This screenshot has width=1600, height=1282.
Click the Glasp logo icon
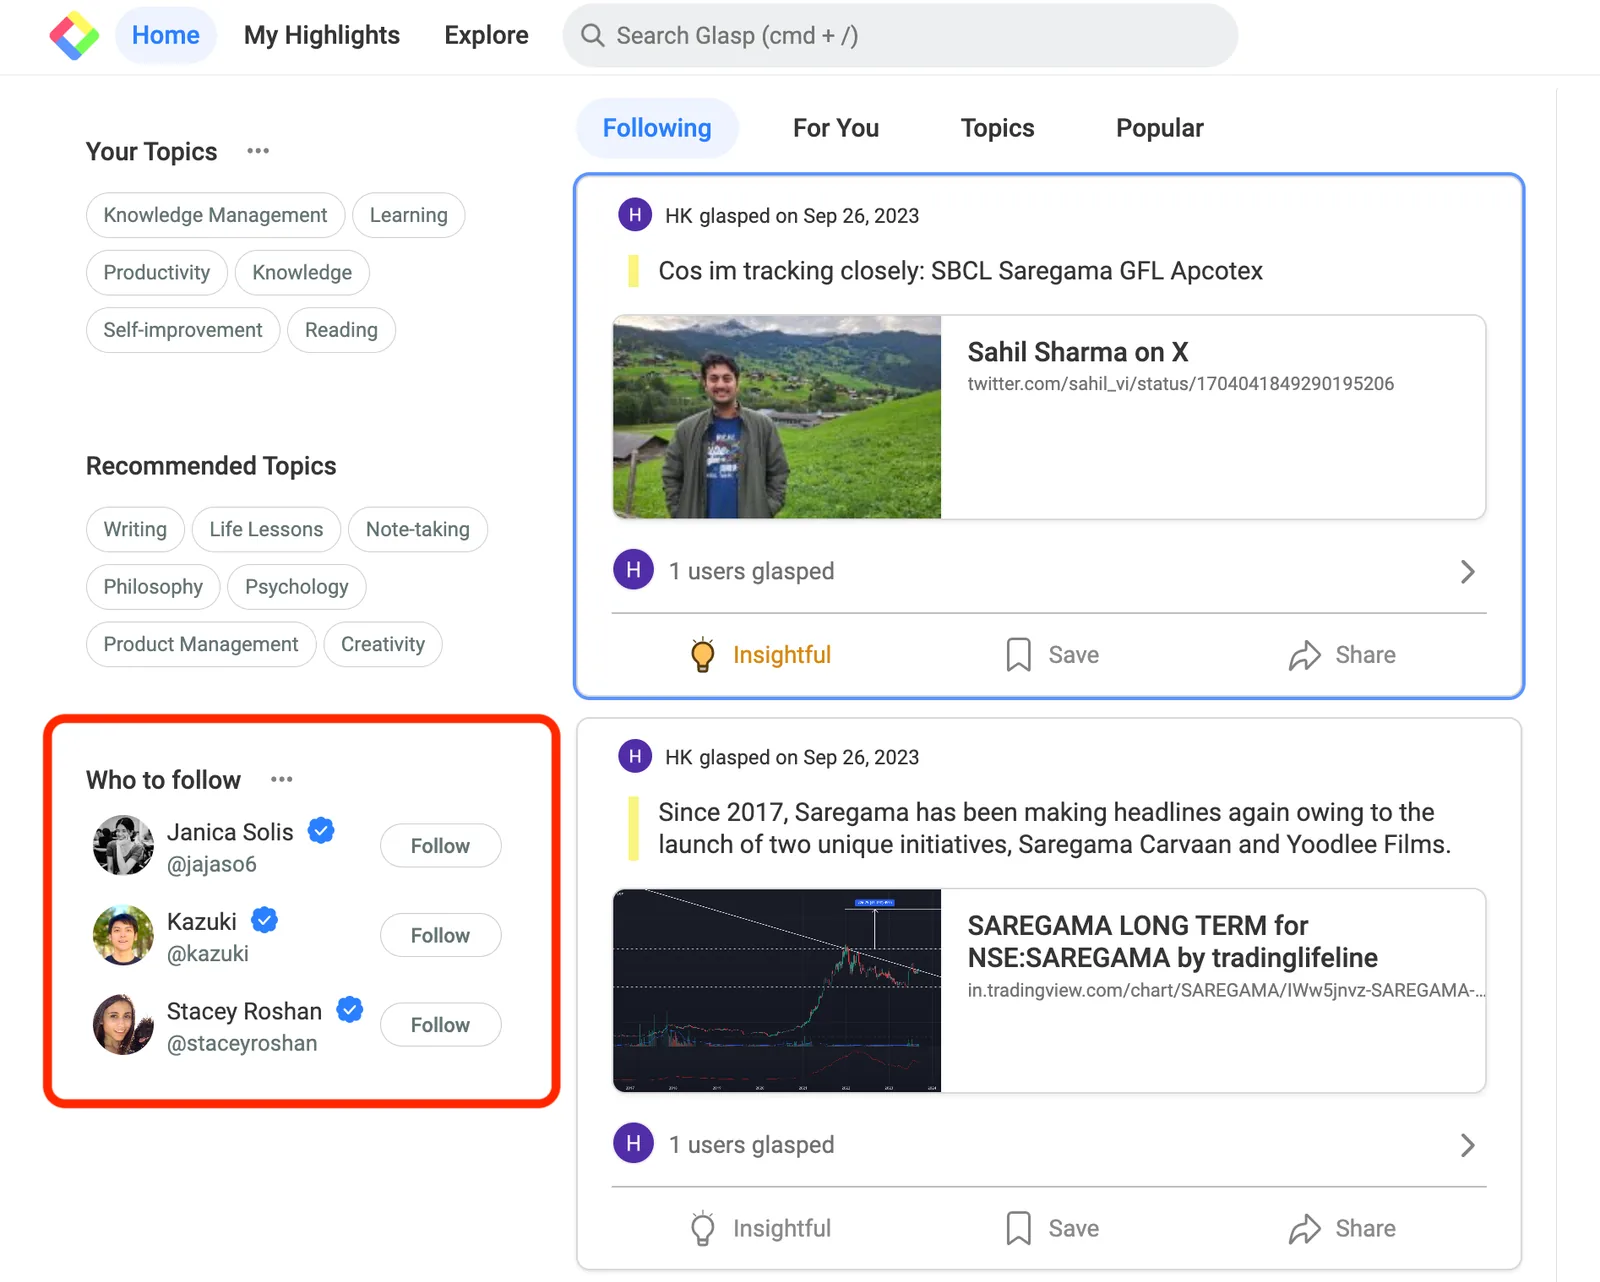[74, 36]
